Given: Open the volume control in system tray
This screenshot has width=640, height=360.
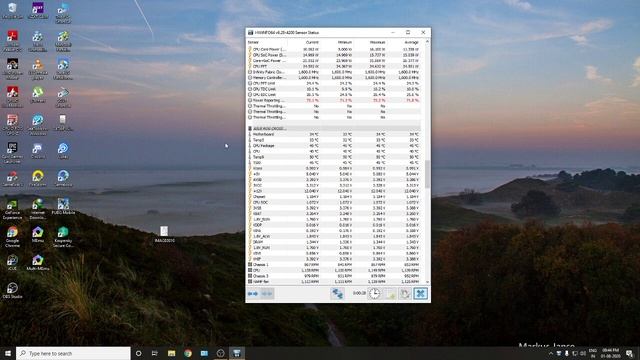Looking at the screenshot, I should coord(583,353).
